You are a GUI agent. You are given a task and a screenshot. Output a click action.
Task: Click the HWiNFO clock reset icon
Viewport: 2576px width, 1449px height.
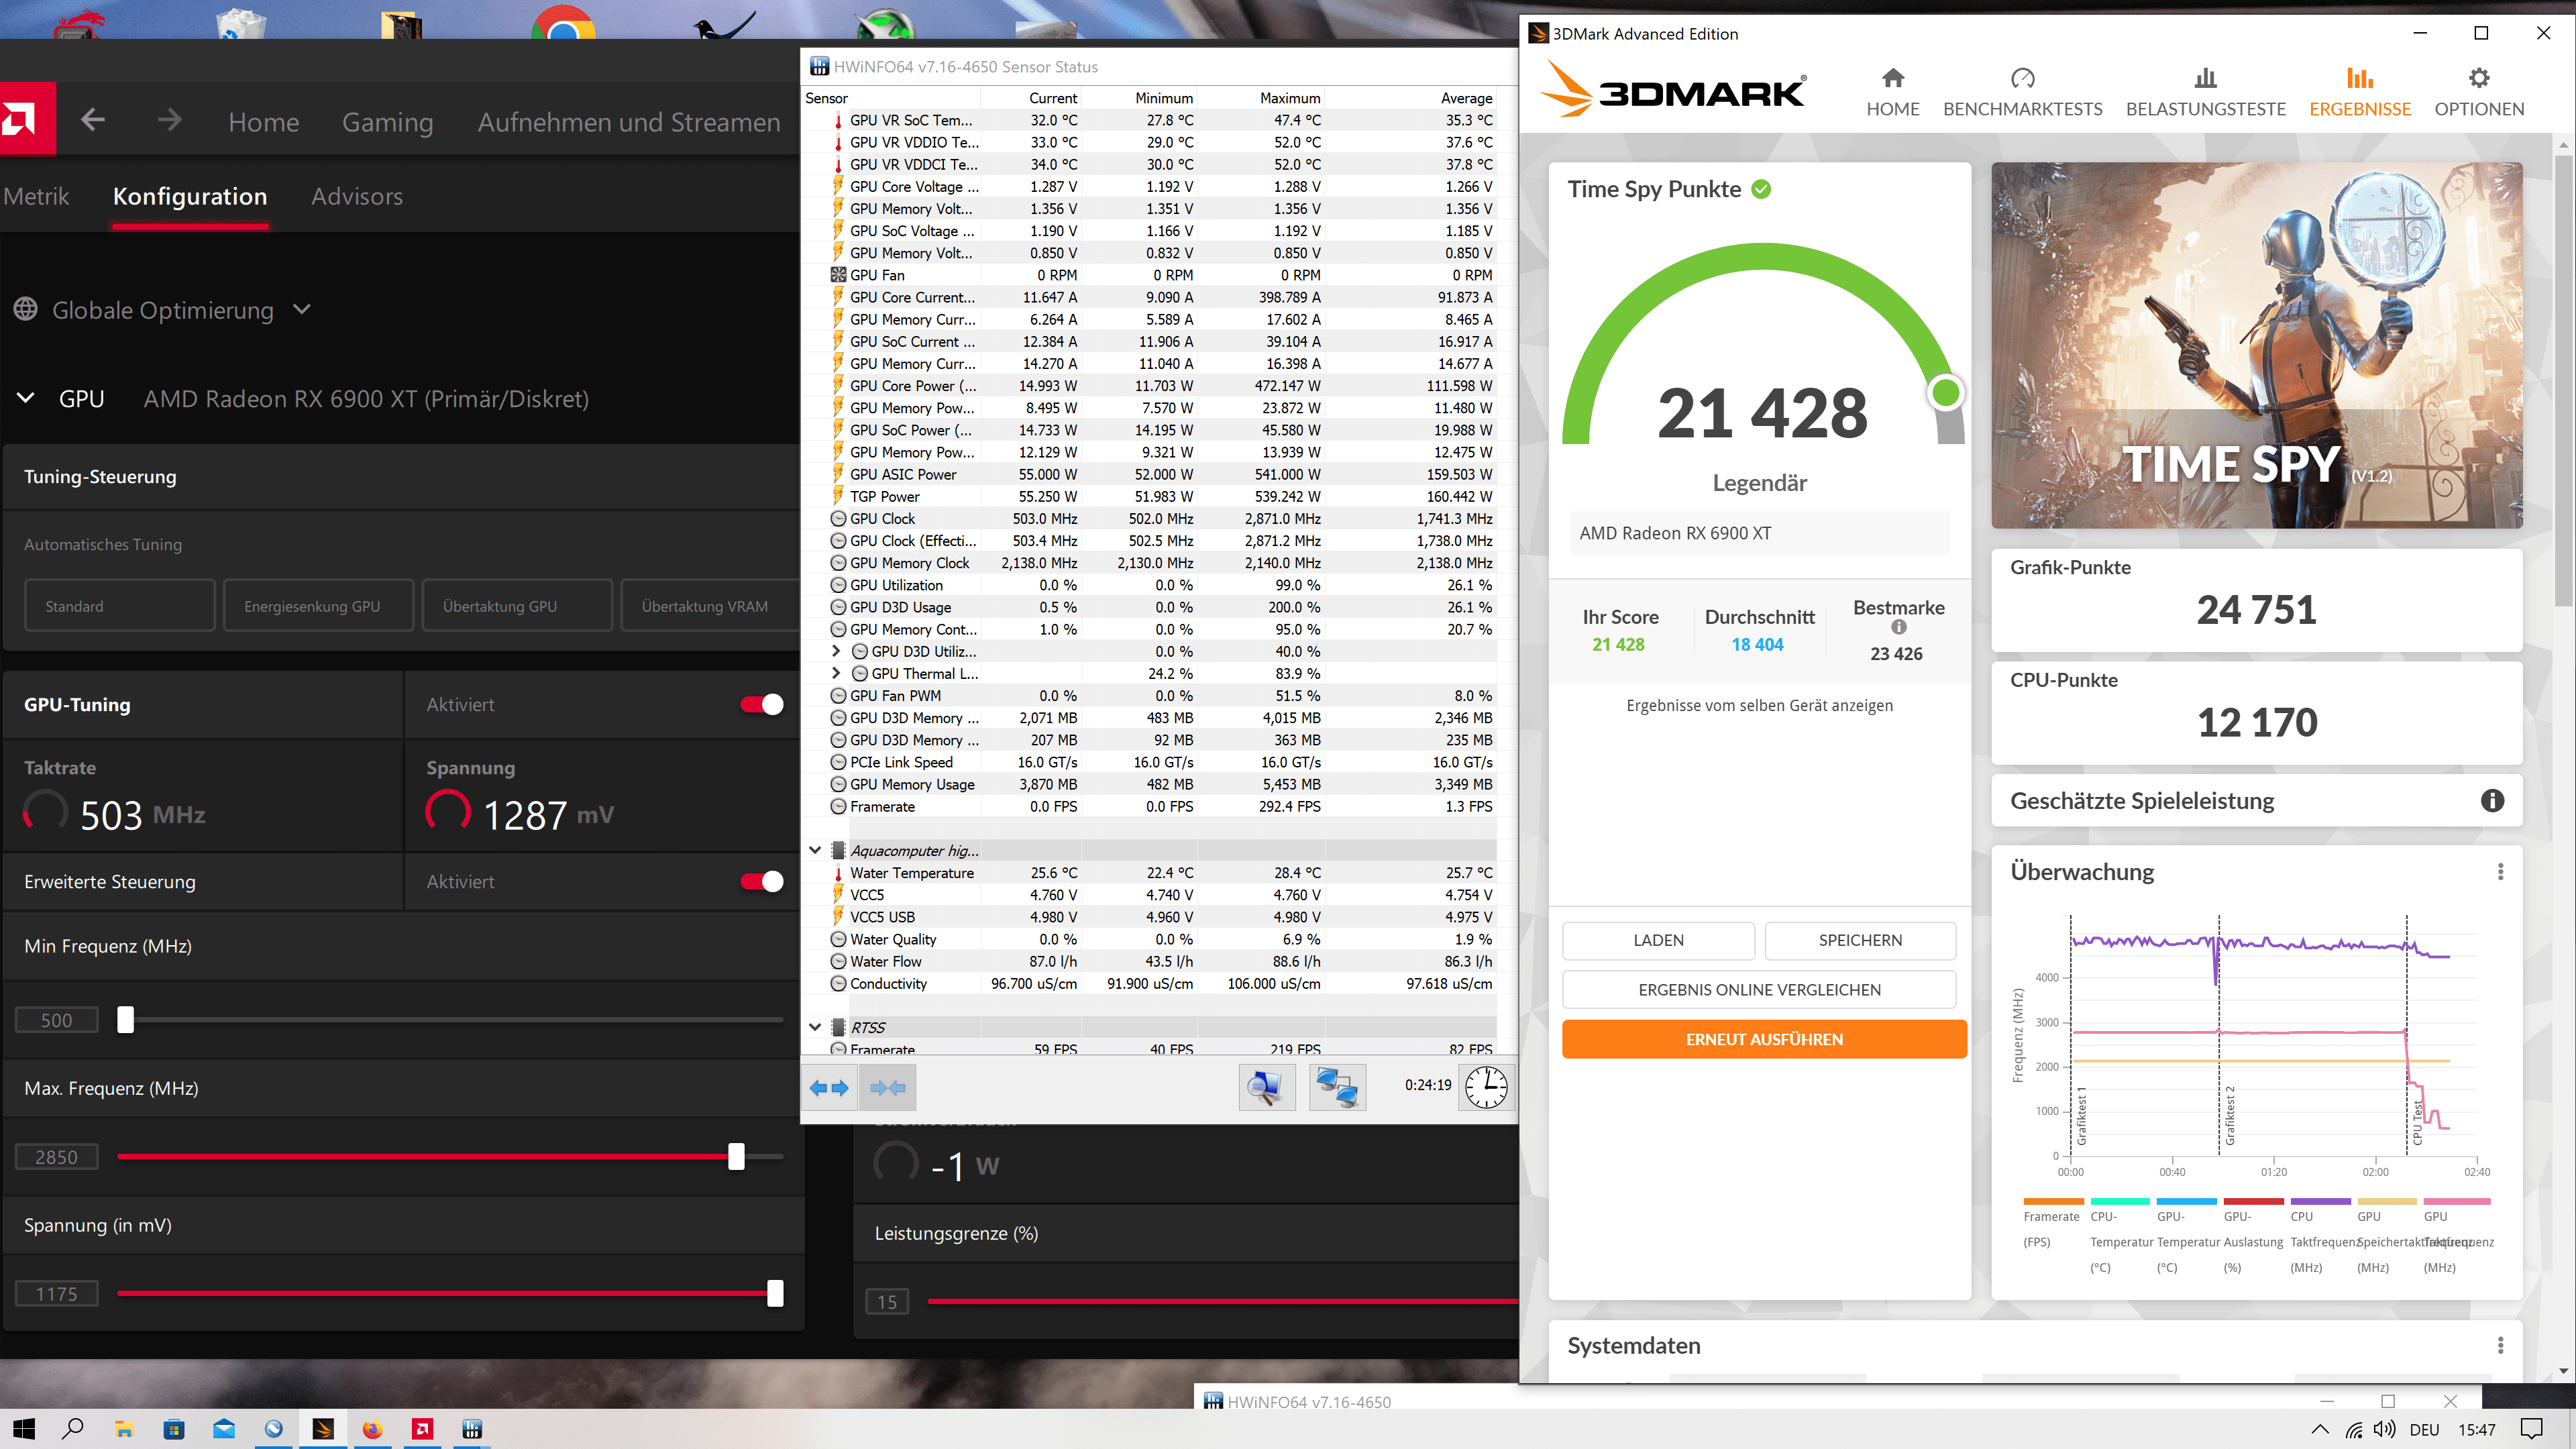1486,1087
